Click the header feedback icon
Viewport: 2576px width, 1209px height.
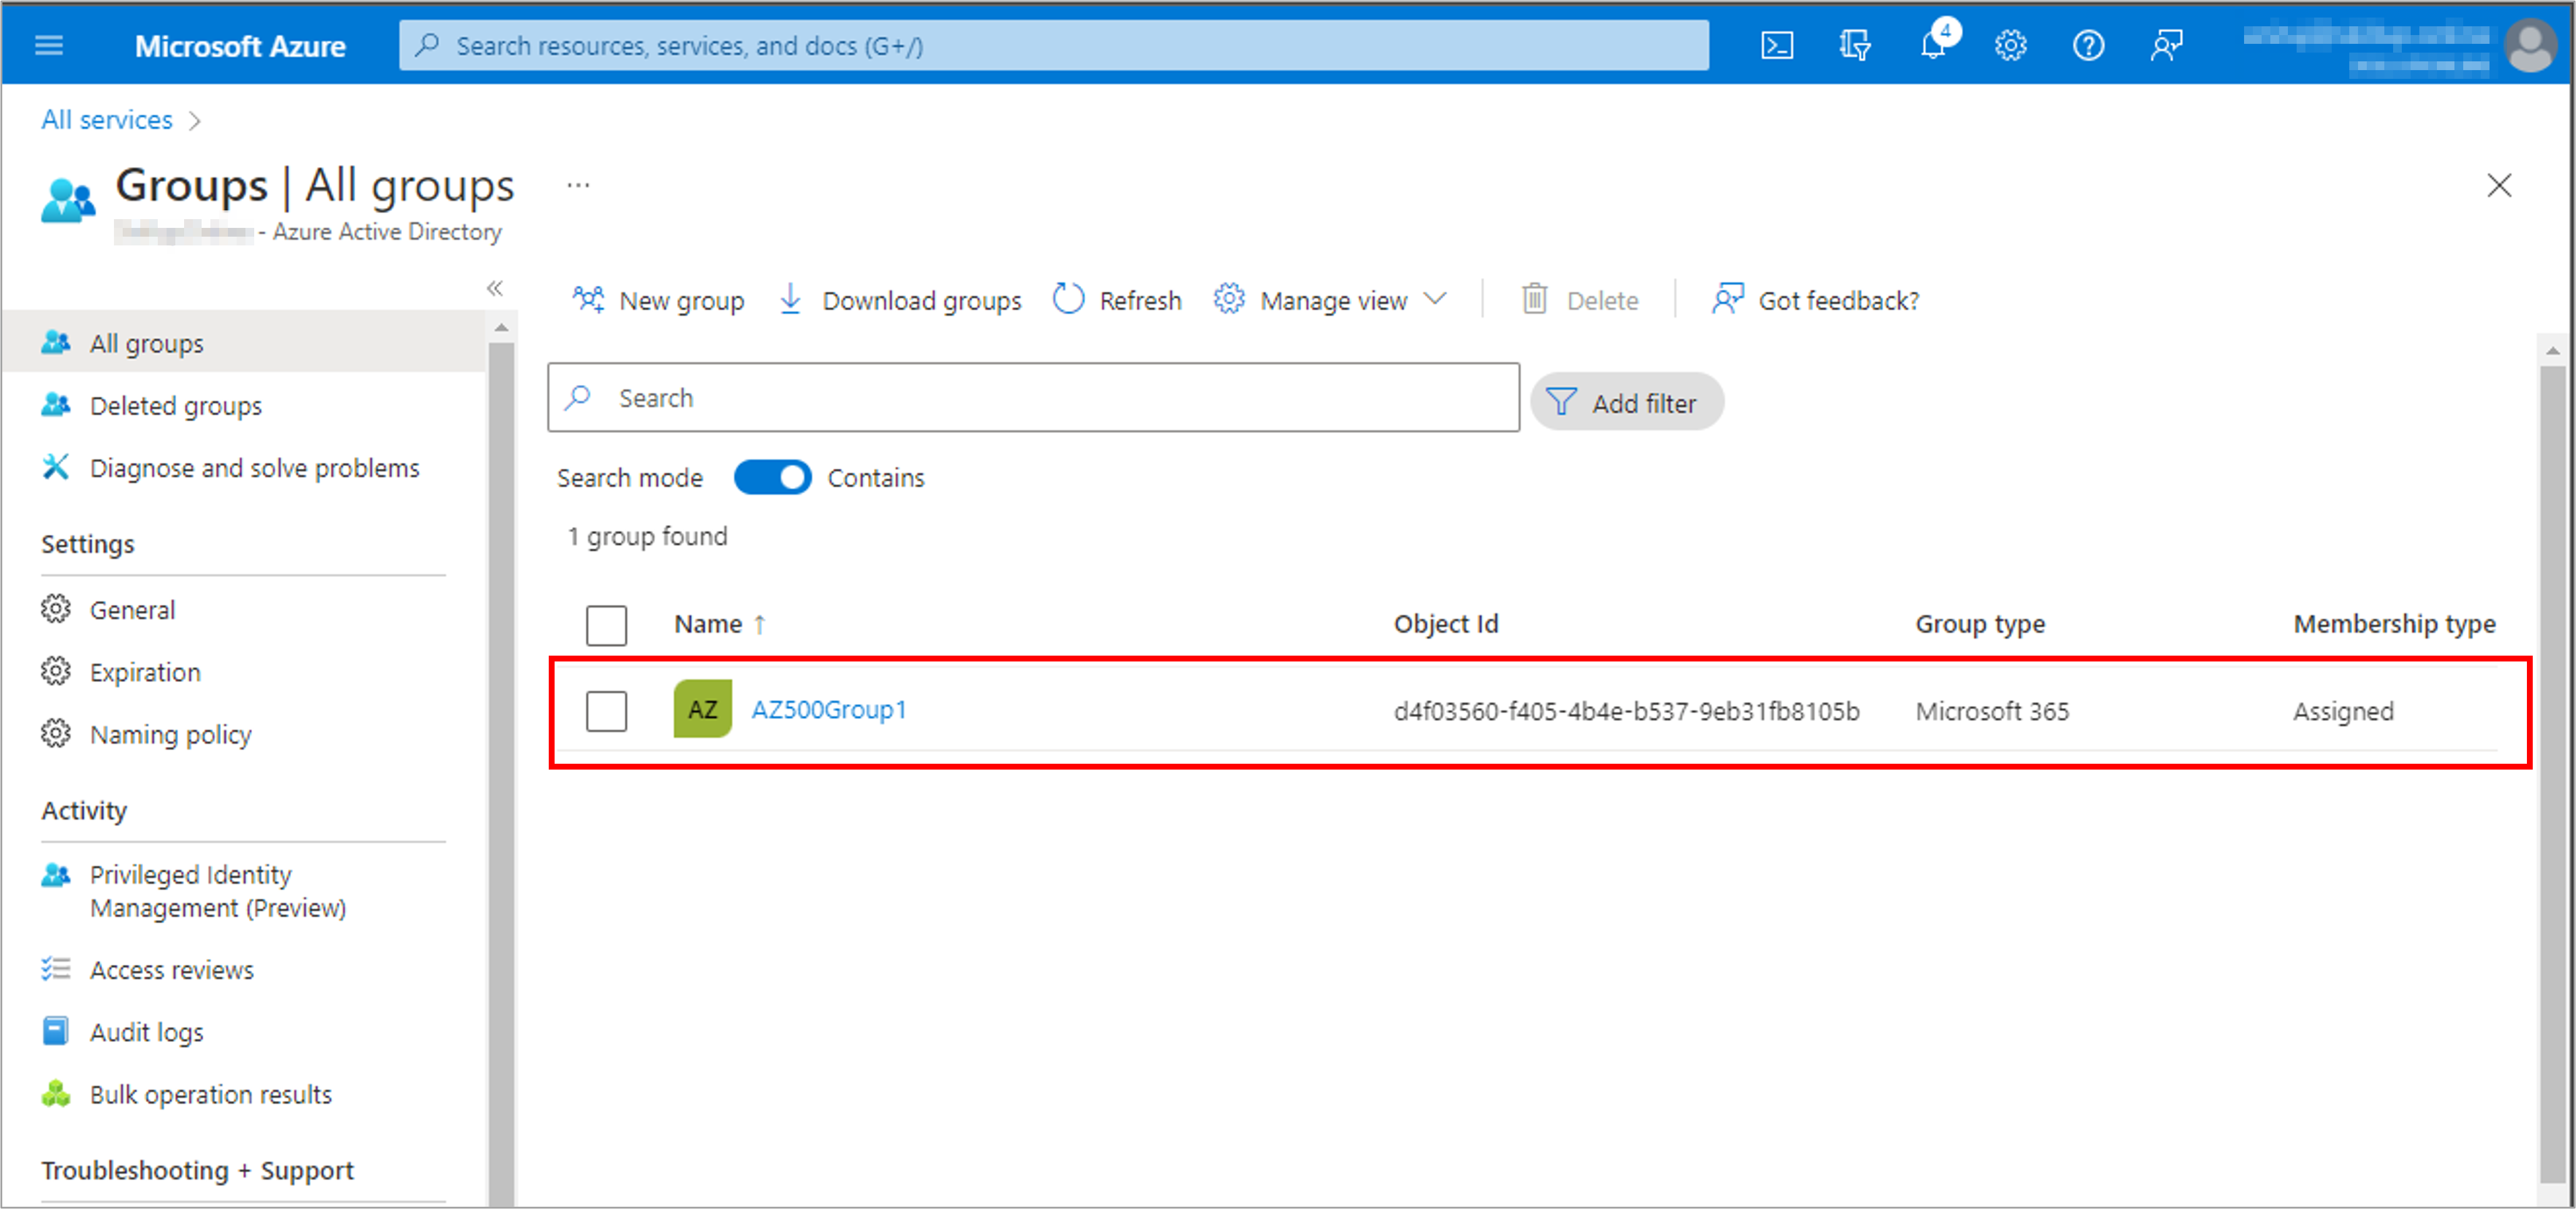(2166, 45)
